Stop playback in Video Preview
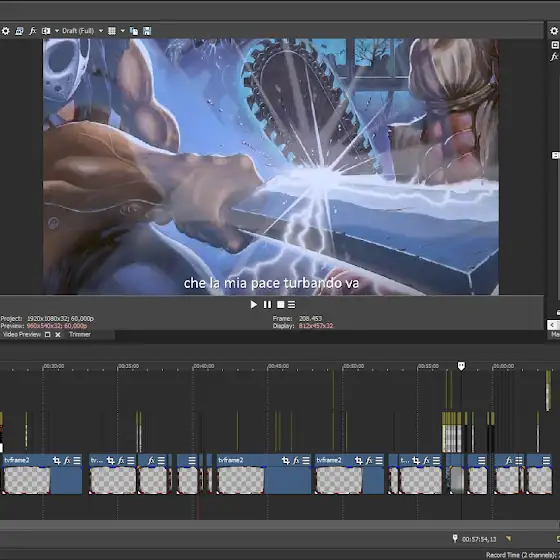The height and width of the screenshot is (560, 560). [x=281, y=305]
